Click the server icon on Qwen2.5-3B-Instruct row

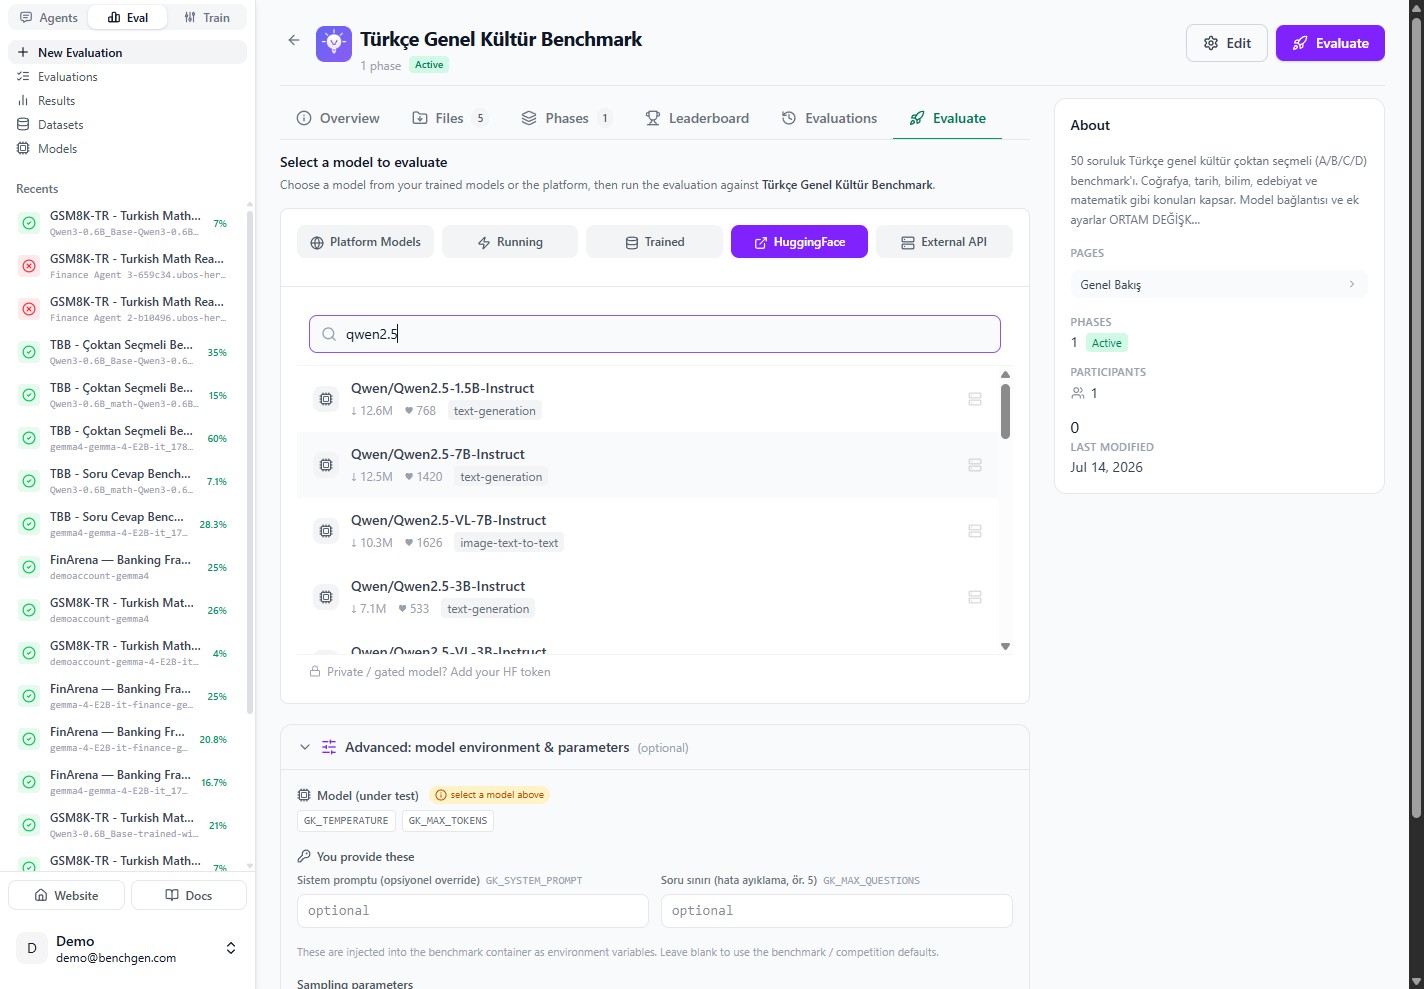click(975, 597)
